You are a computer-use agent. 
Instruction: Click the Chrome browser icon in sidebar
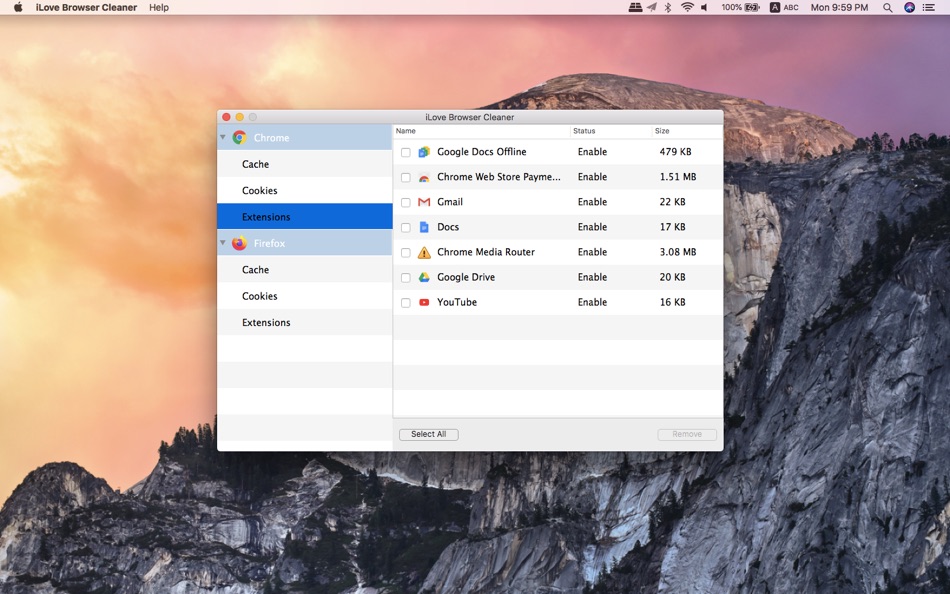(x=239, y=138)
